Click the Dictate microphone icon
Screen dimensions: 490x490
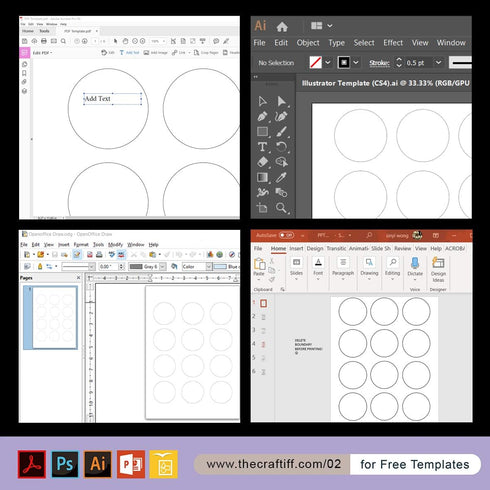pos(415,263)
